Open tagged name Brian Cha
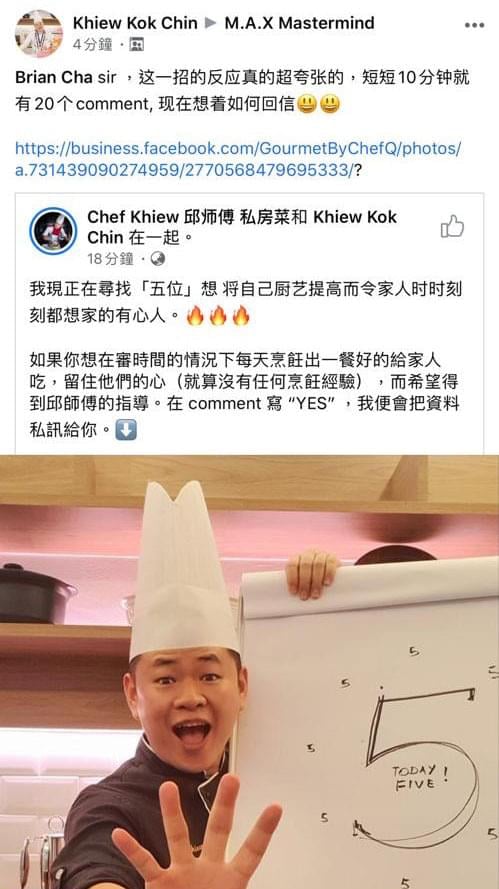The width and height of the screenshot is (499, 889). coord(54,78)
